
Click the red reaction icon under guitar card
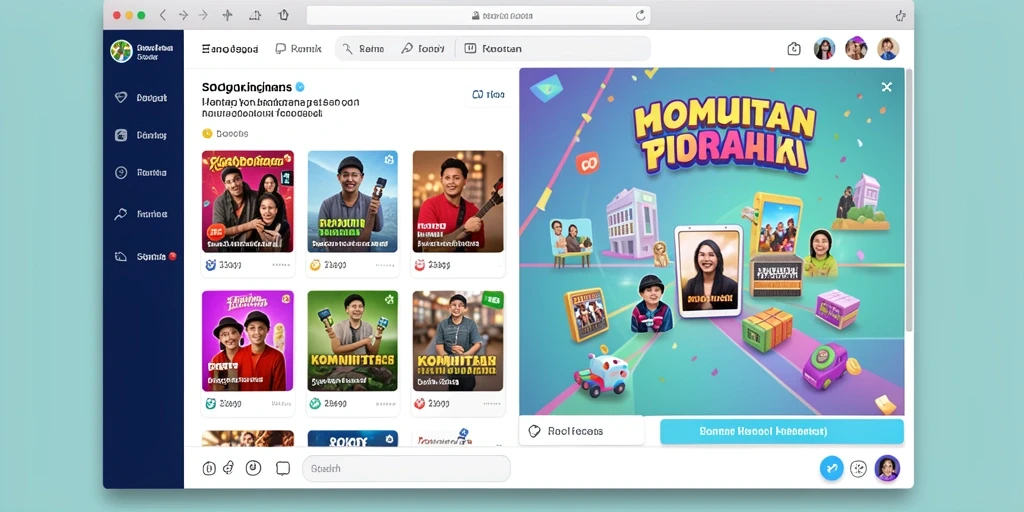[420, 265]
